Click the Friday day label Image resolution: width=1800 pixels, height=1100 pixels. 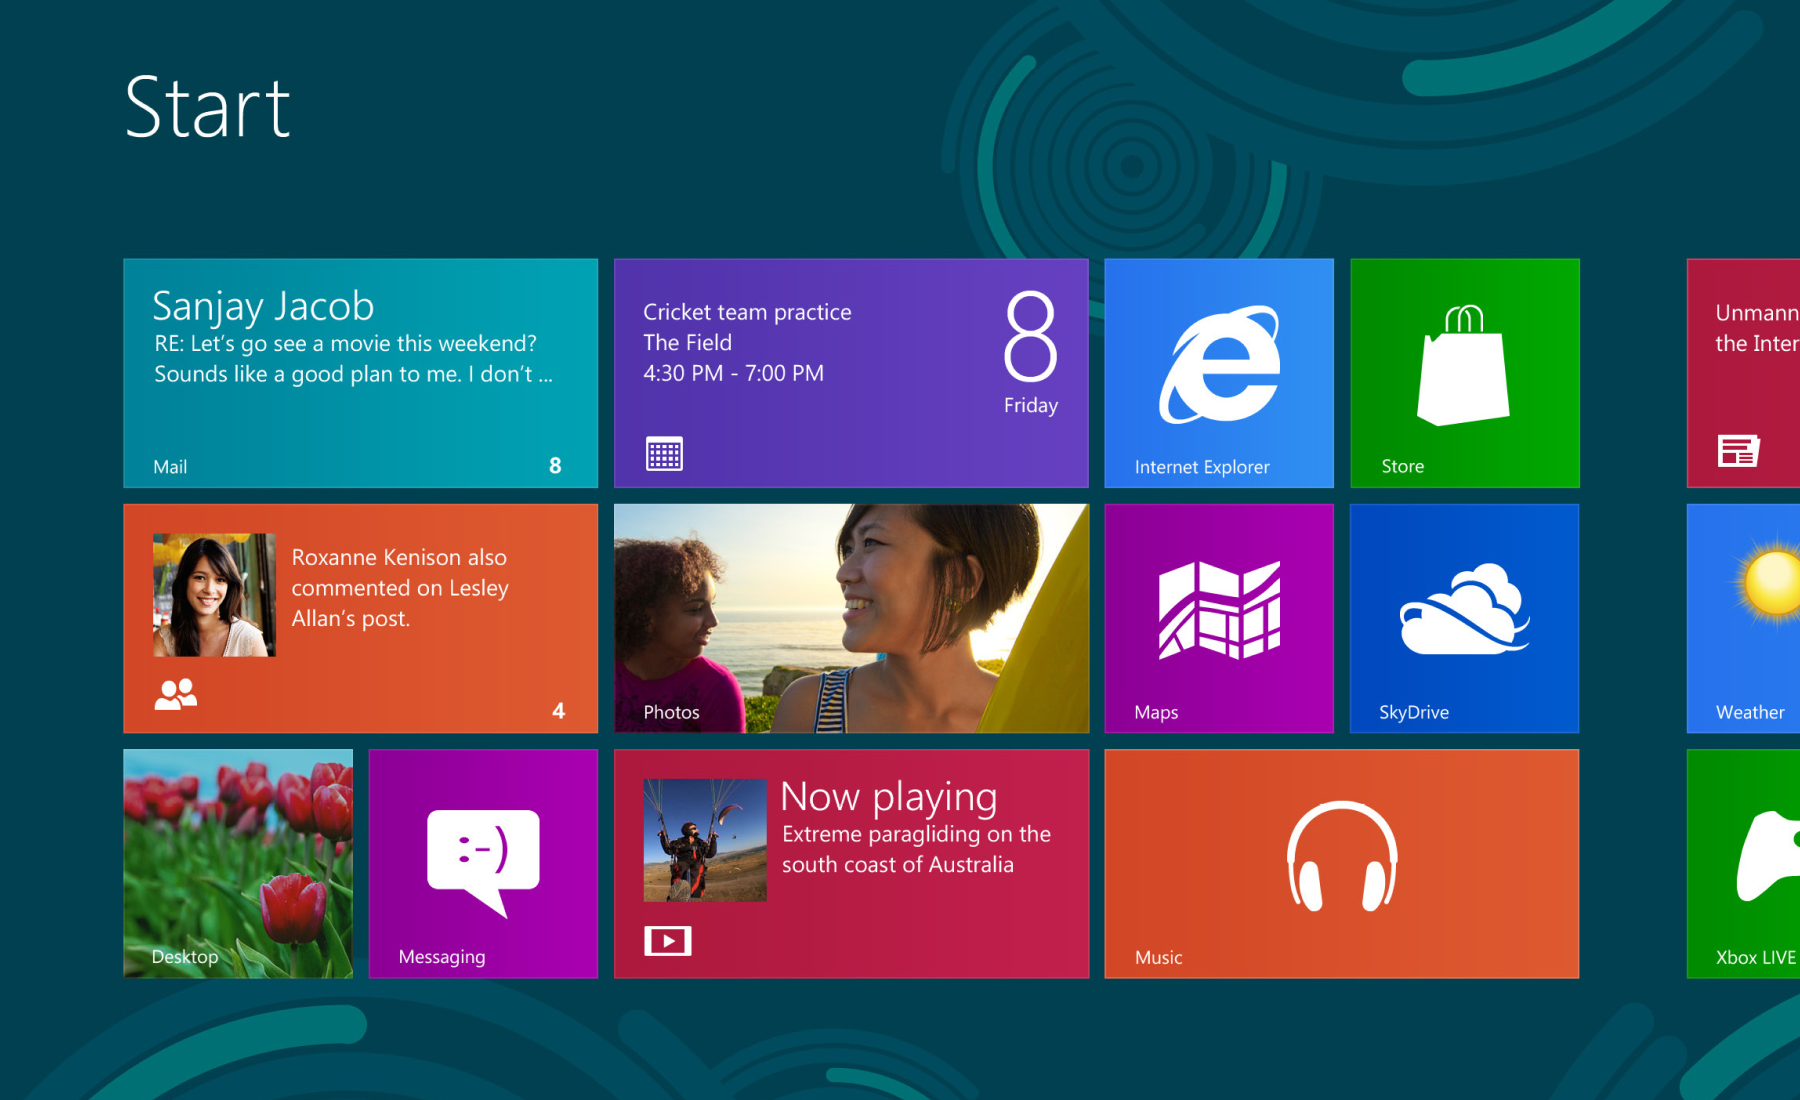(1031, 405)
